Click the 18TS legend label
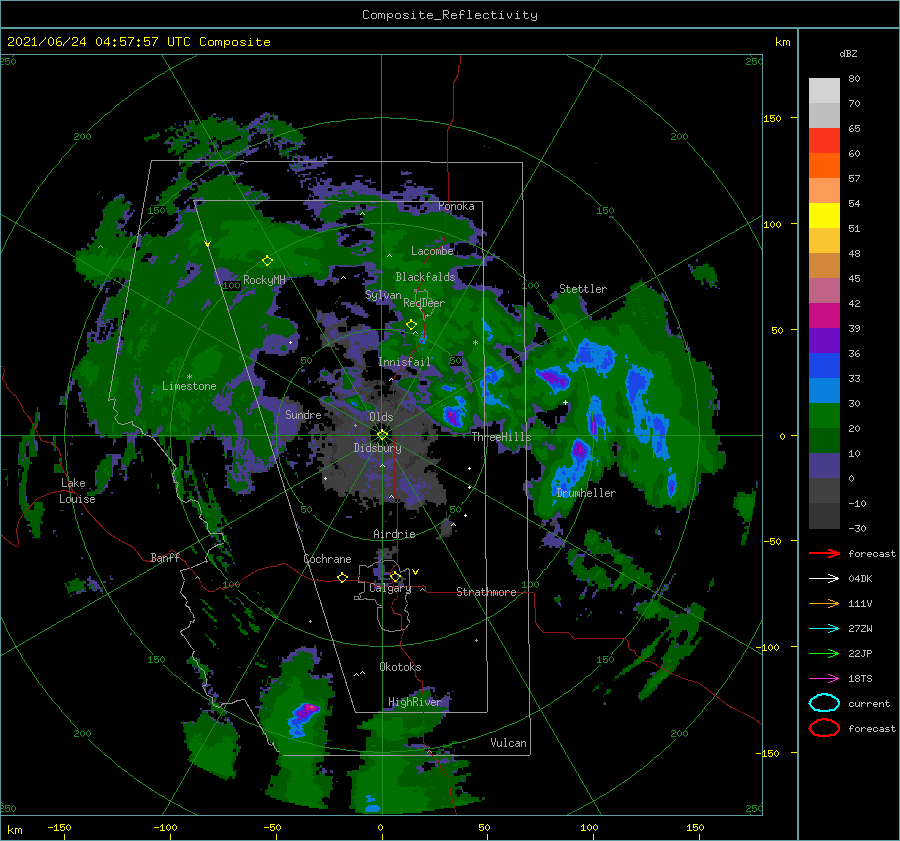Image resolution: width=900 pixels, height=841 pixels. pos(860,679)
